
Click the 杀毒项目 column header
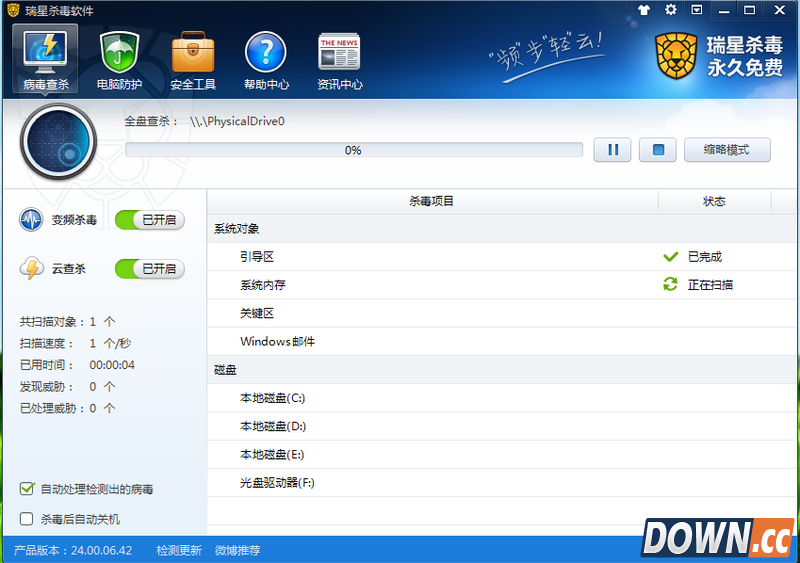(x=432, y=201)
